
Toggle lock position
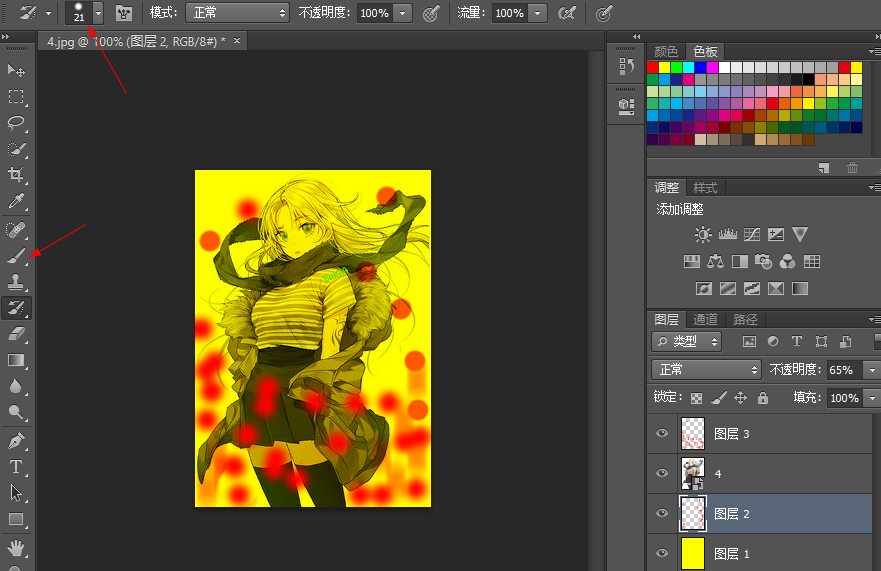[x=741, y=398]
